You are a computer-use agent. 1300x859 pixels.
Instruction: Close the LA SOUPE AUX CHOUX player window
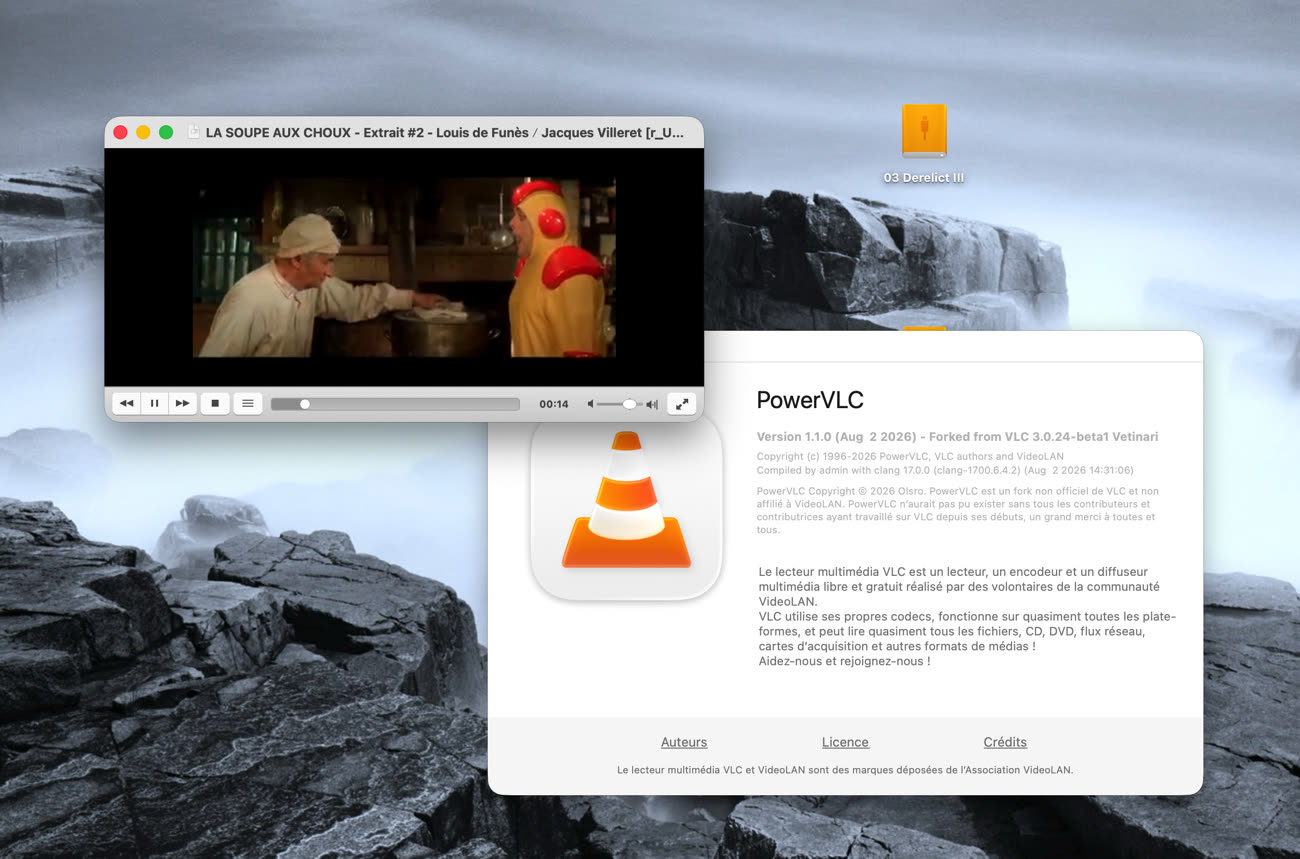120,132
